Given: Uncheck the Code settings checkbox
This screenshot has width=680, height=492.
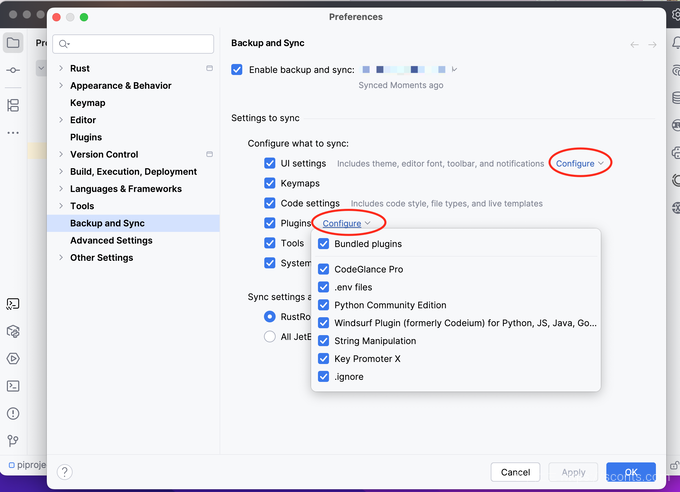Looking at the screenshot, I should 270,203.
